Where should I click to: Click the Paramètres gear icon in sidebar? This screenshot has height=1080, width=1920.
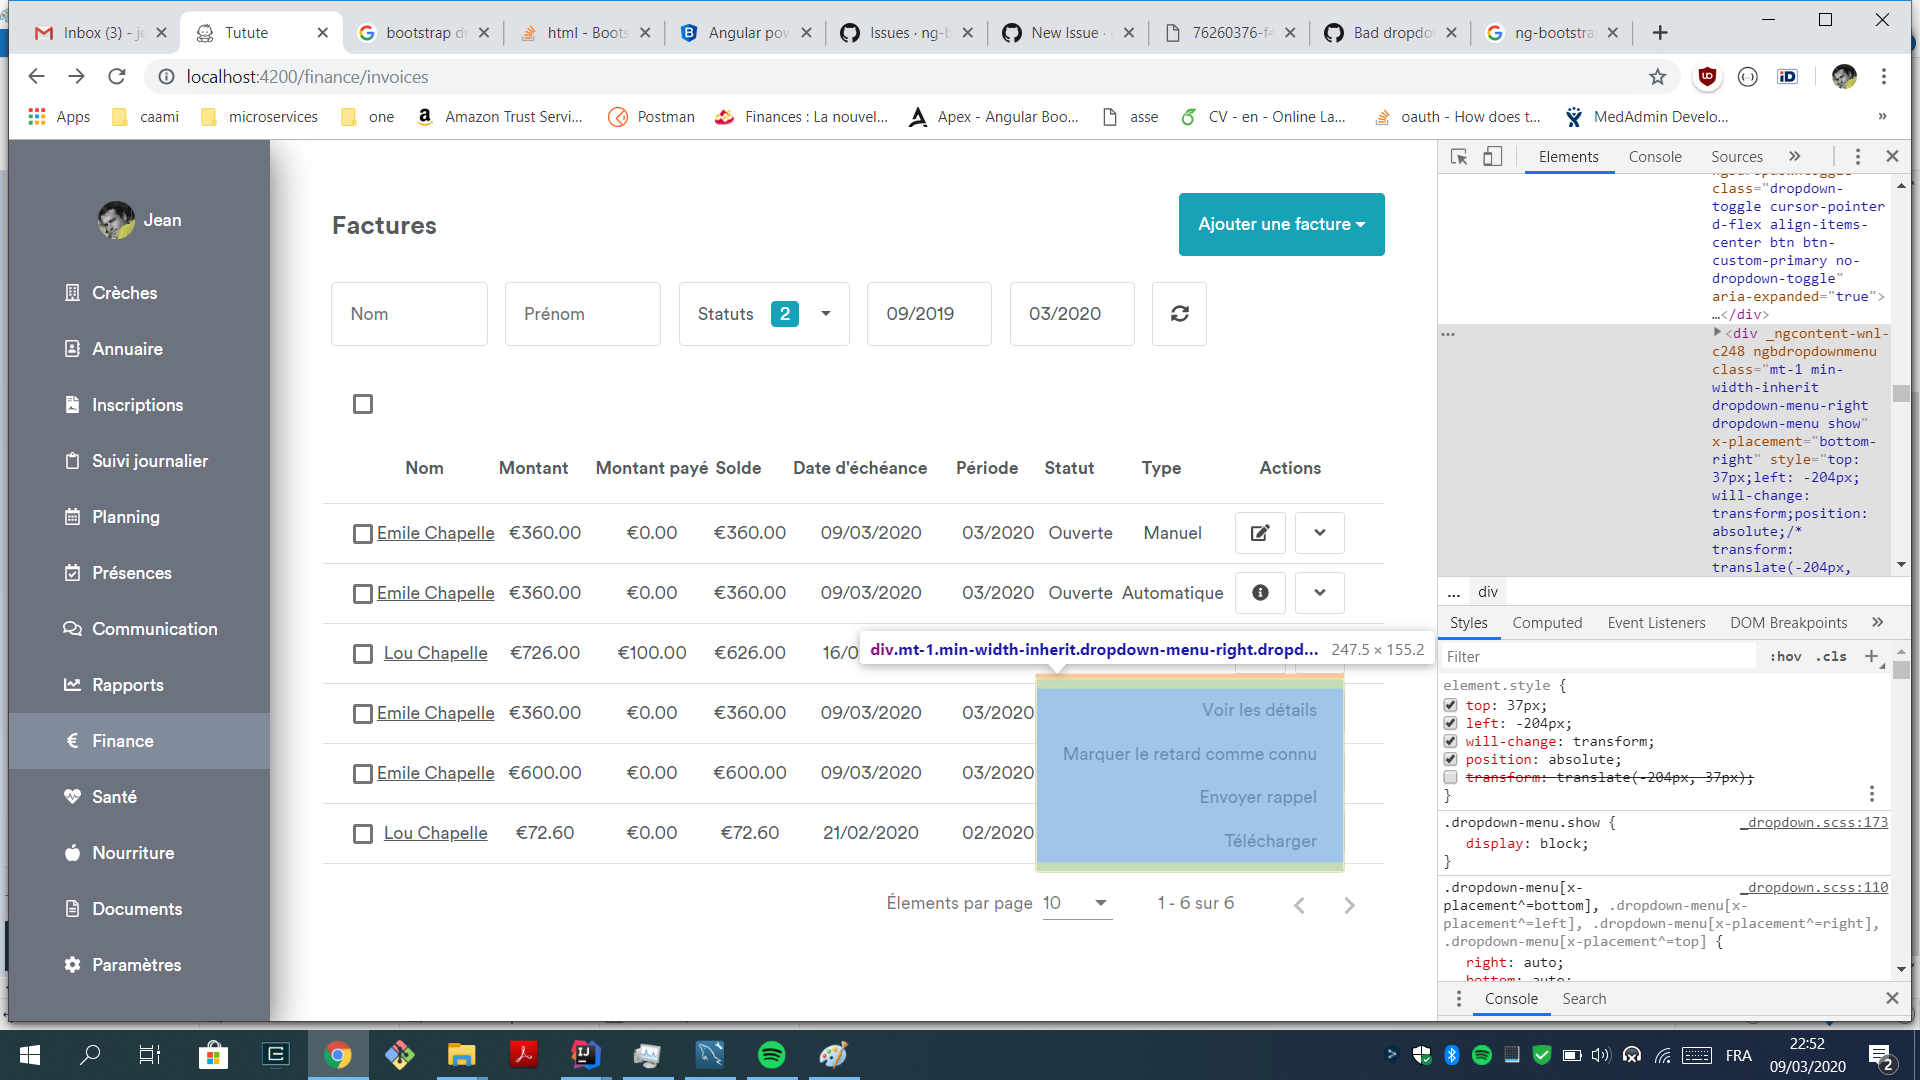click(71, 964)
